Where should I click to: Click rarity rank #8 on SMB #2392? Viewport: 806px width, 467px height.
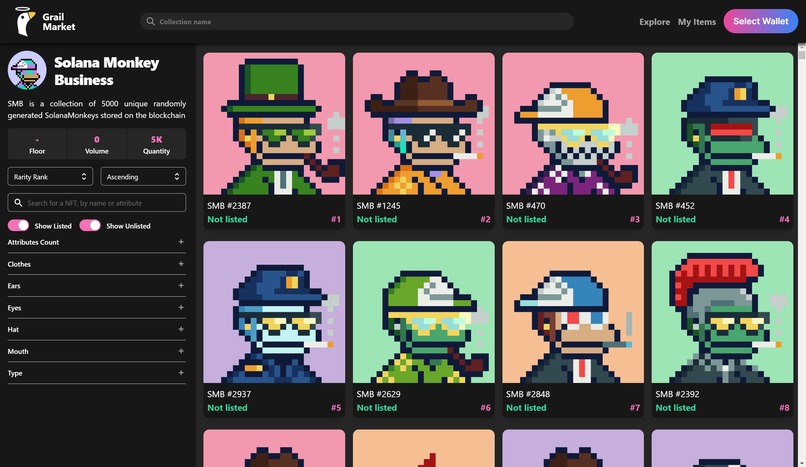click(784, 407)
